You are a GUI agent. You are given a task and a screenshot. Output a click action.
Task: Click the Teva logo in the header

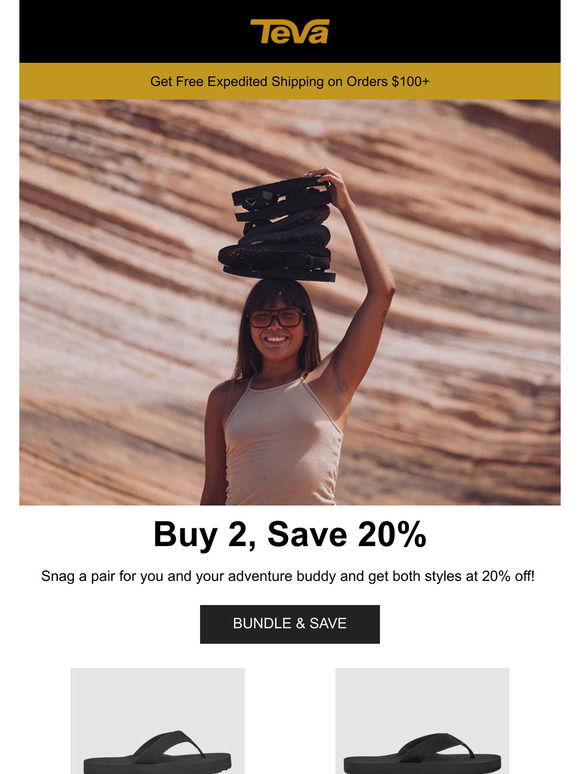[290, 32]
